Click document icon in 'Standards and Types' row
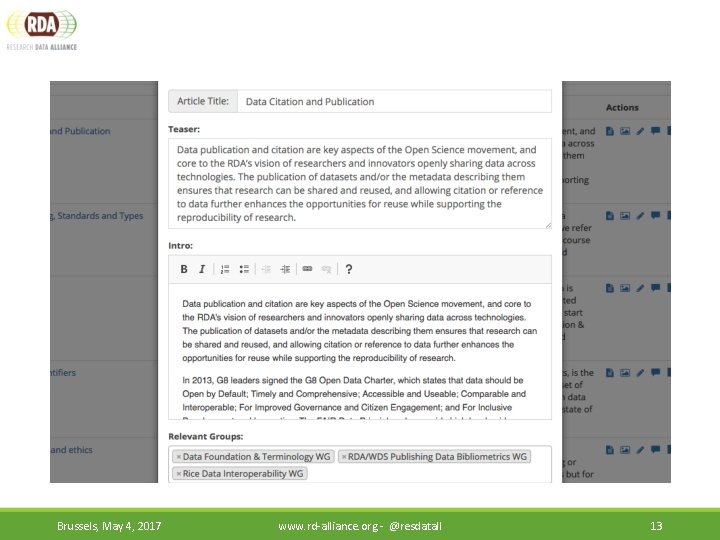This screenshot has height=540, width=720. click(610, 215)
